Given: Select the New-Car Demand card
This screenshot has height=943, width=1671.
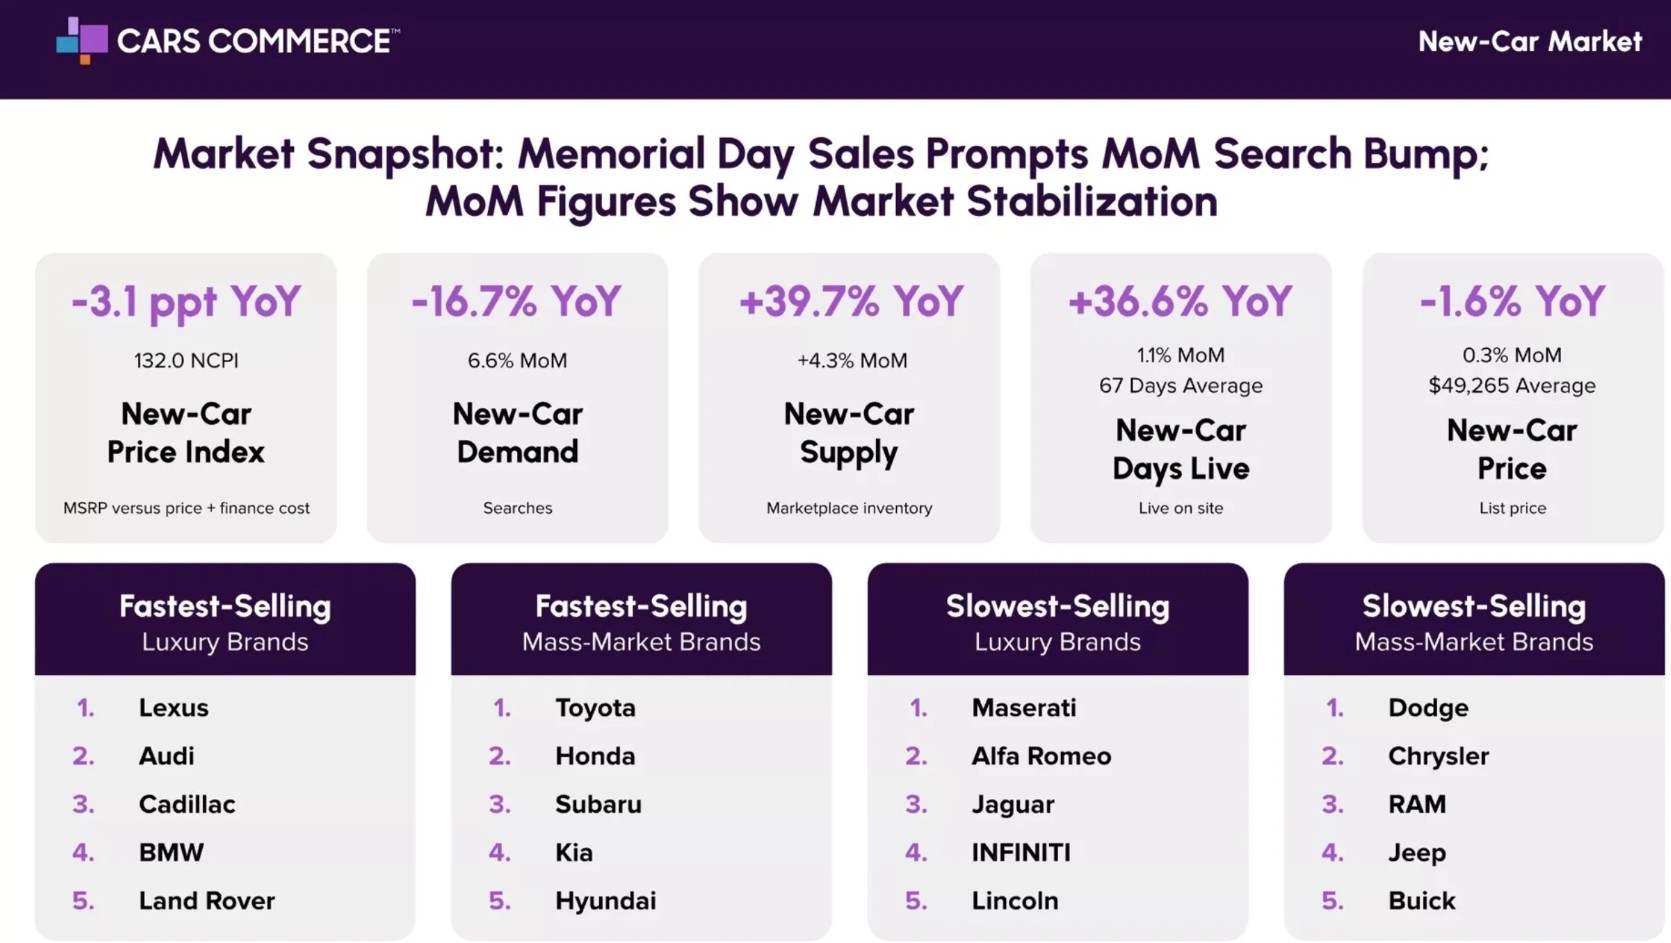Looking at the screenshot, I should coord(517,398).
